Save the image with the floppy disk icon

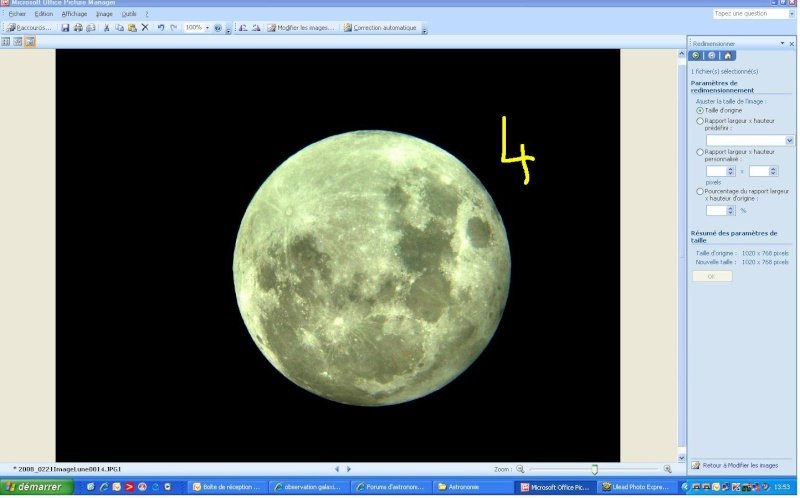(x=65, y=28)
